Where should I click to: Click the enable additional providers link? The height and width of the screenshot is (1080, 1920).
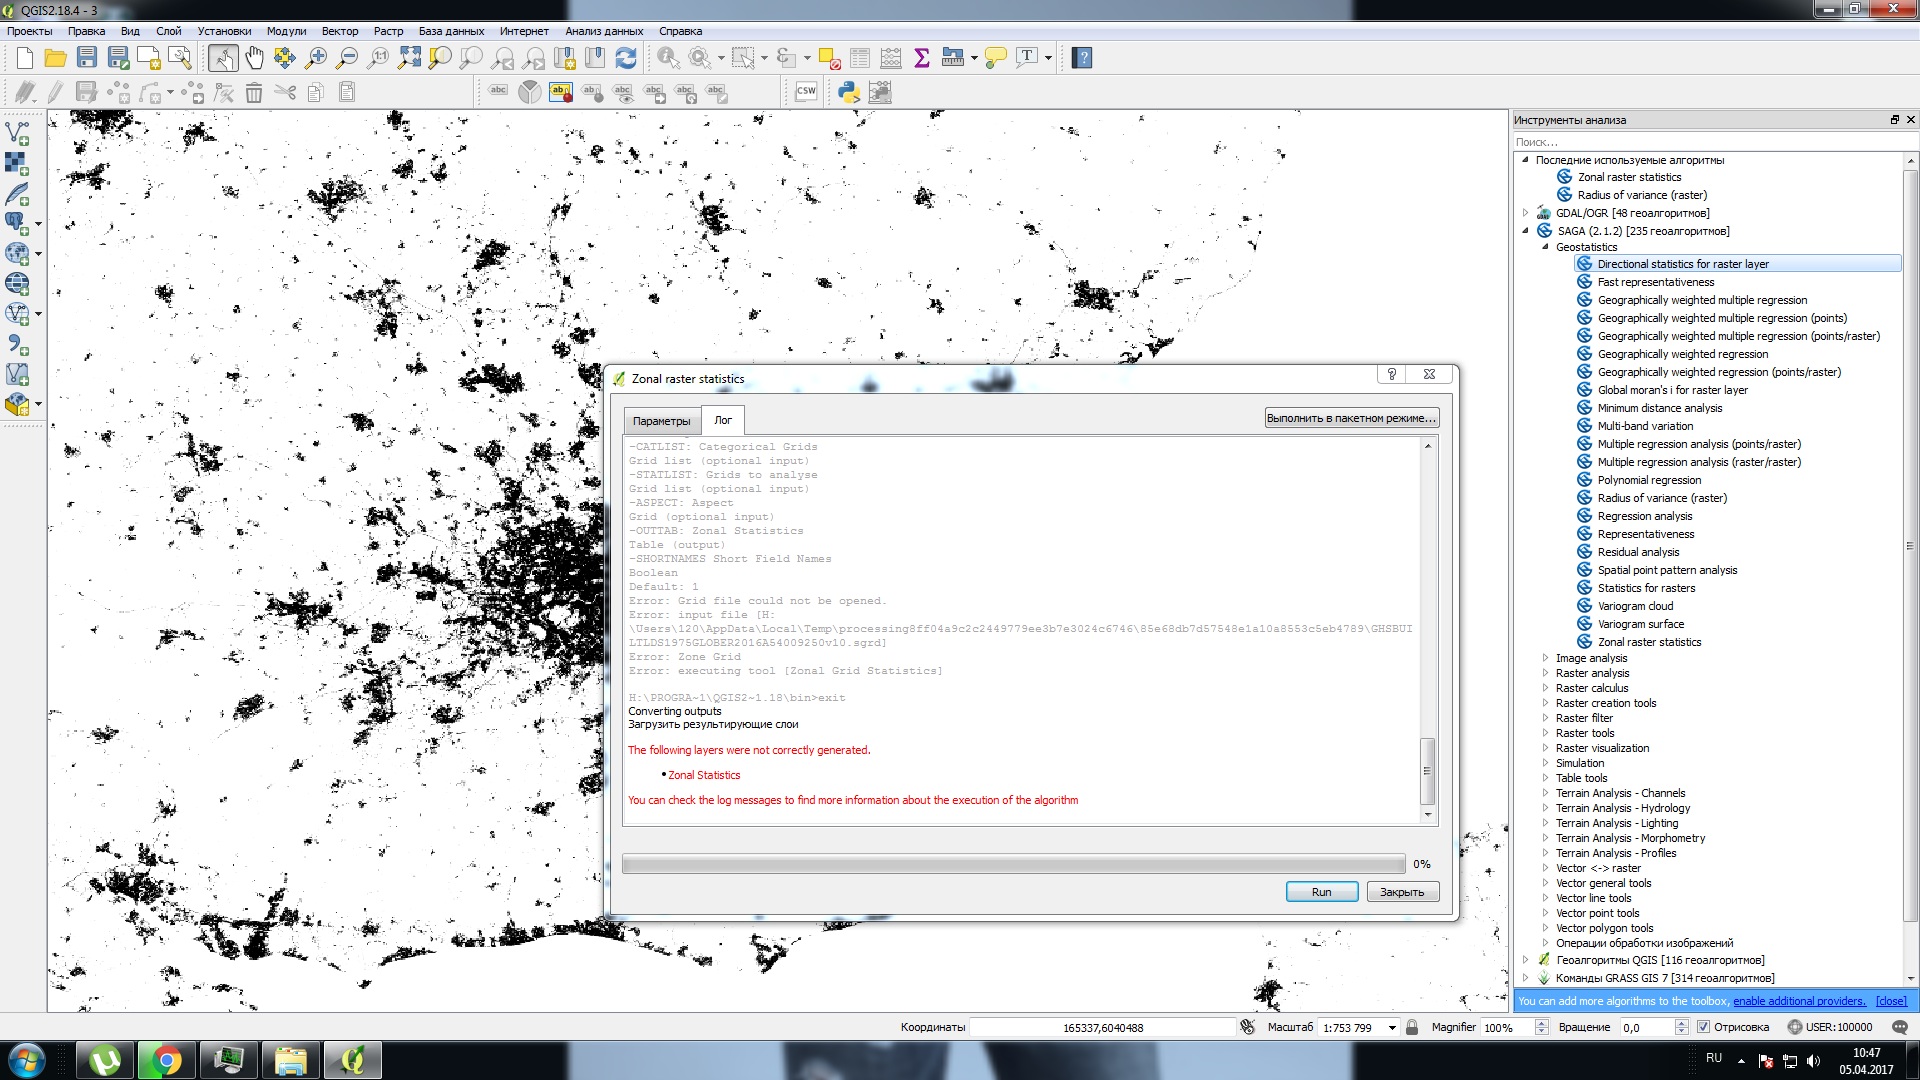tap(1799, 1001)
